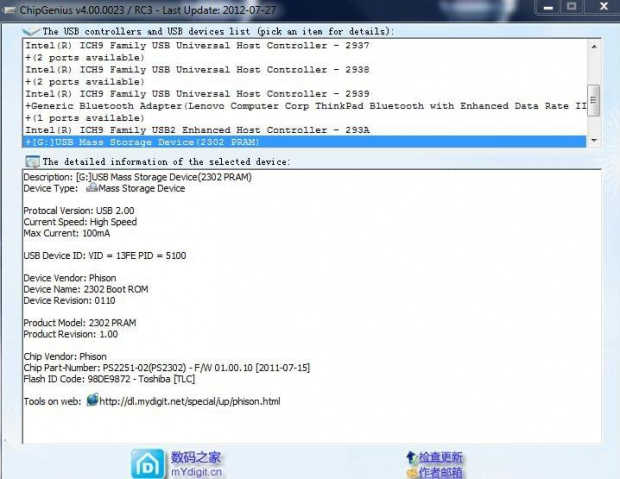This screenshot has width=620, height=479.
Task: Click the Chip Vendor Phison line
Action: point(65,356)
